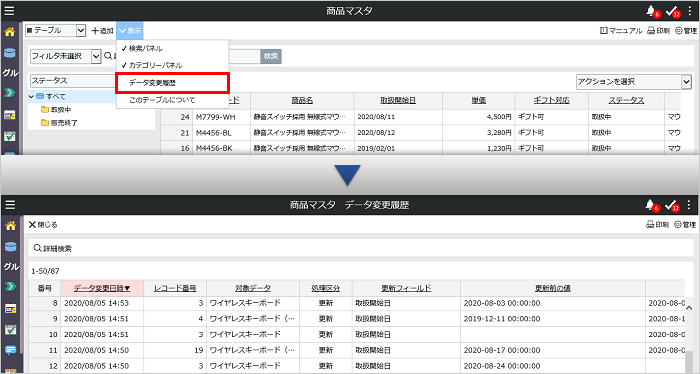Sort by ギフト対応 column header
Screen dimensions: 700x374
pos(551,101)
